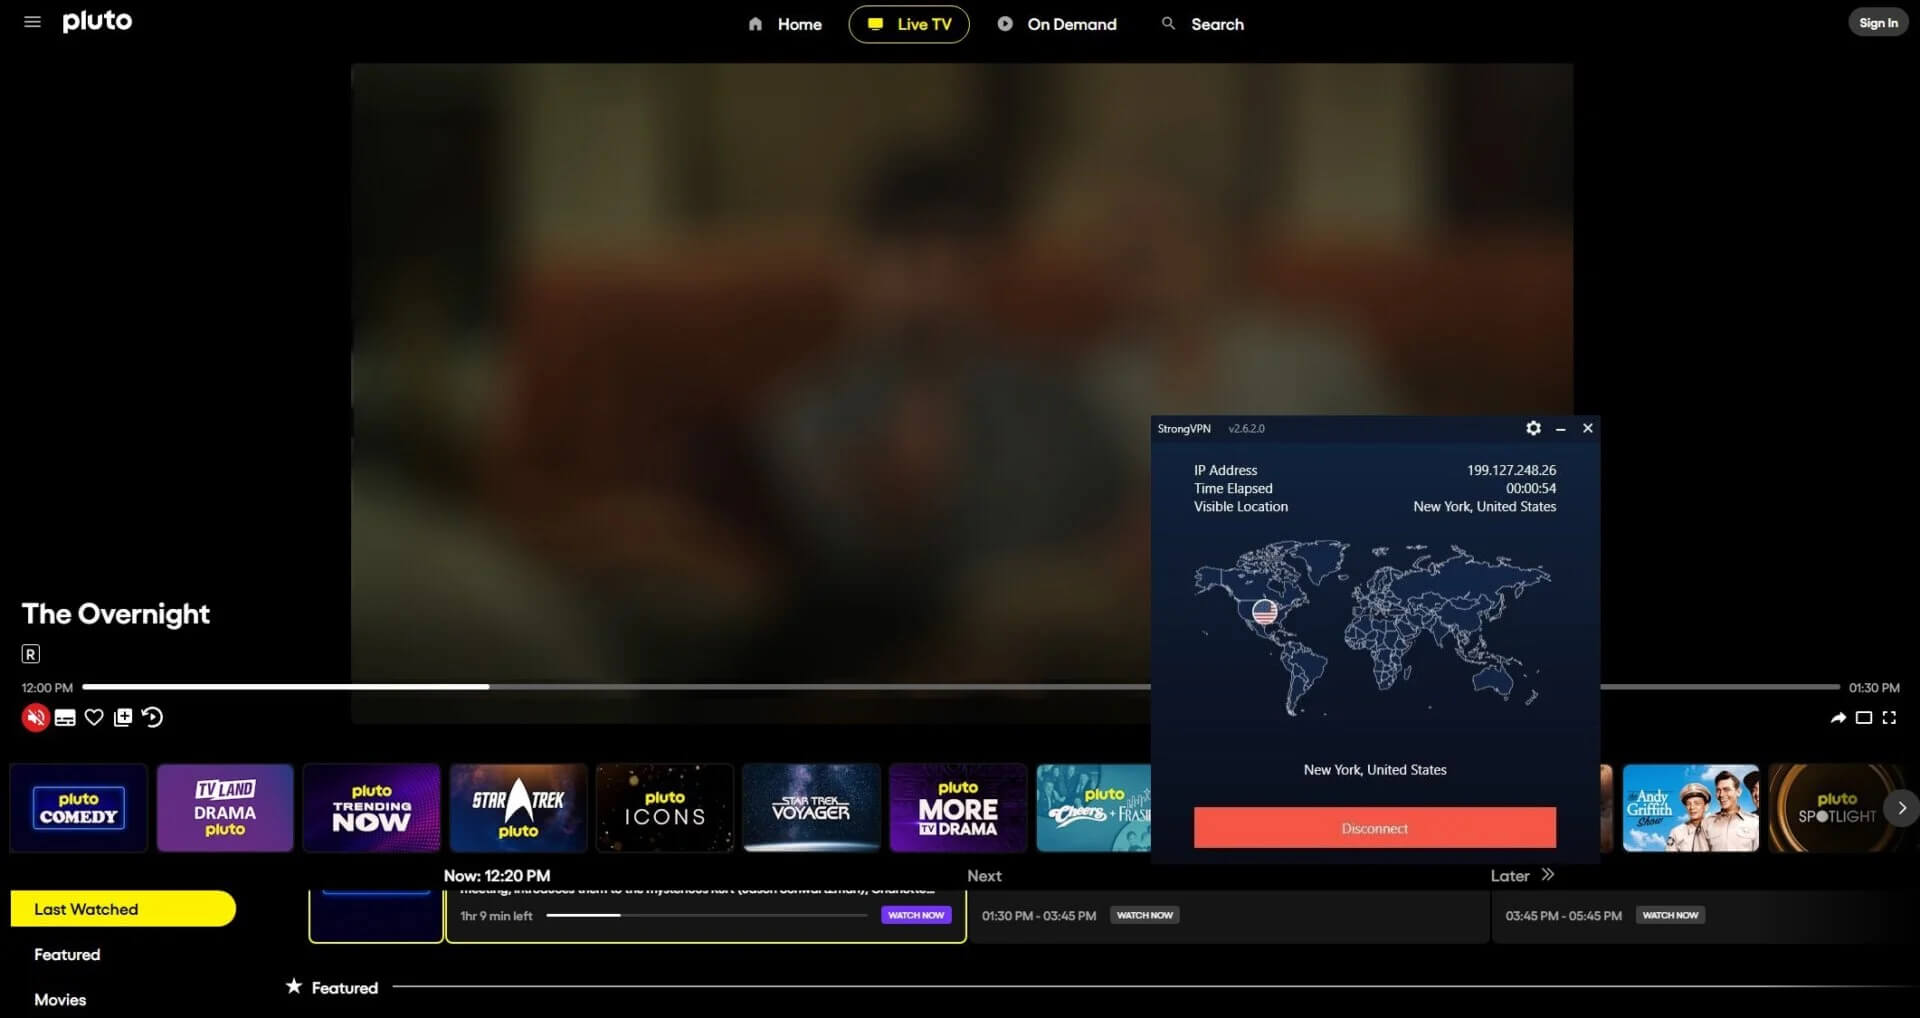
Task: Add the channel to favorites with heart icon
Action: (94, 717)
